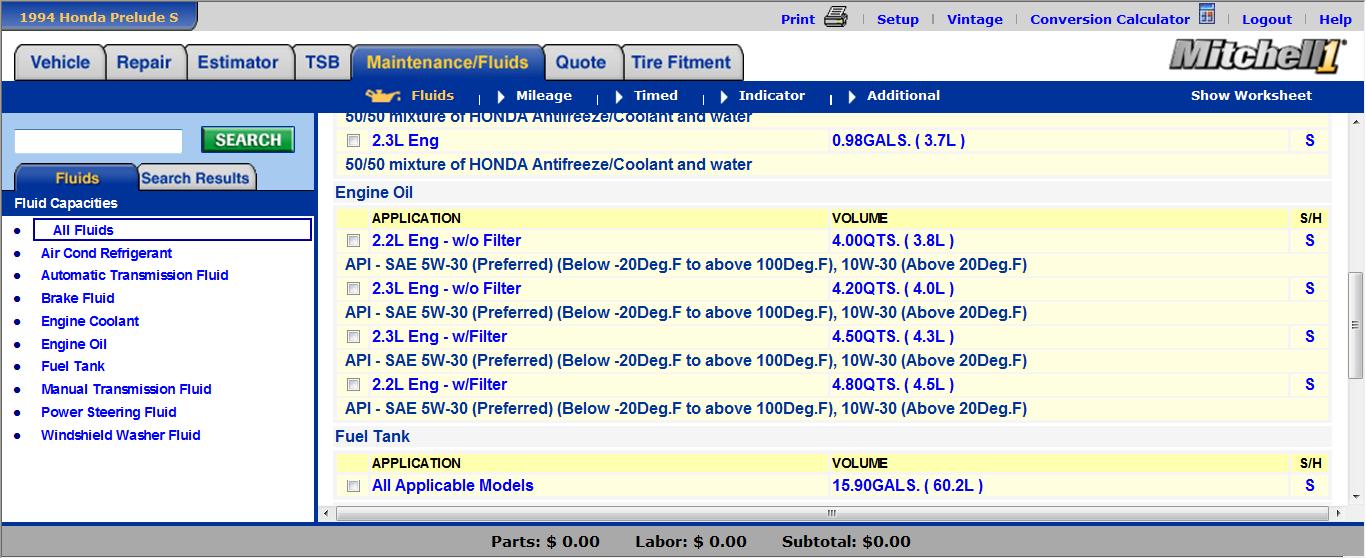Select Engine Oil in the sidebar
This screenshot has height=559, width=1366.
point(74,344)
